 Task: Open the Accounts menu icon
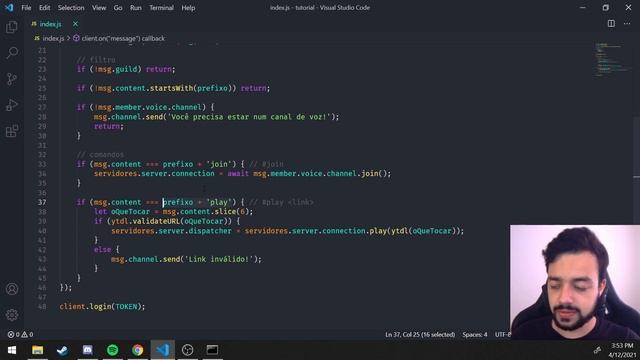coord(12,289)
